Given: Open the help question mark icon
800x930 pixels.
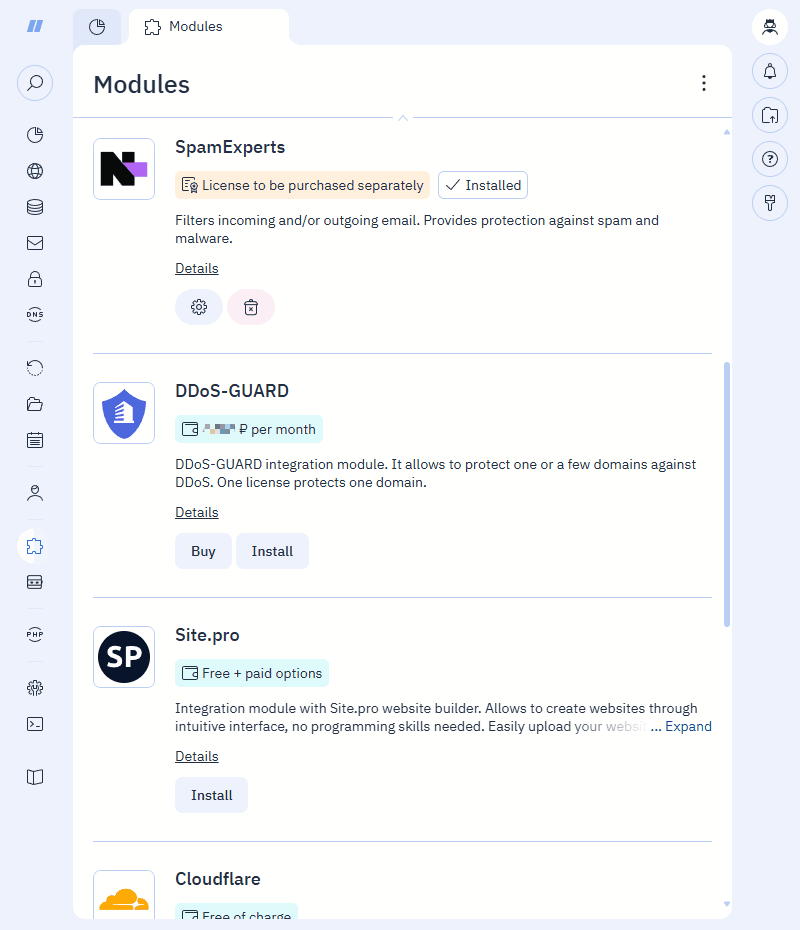Looking at the screenshot, I should tap(770, 159).
